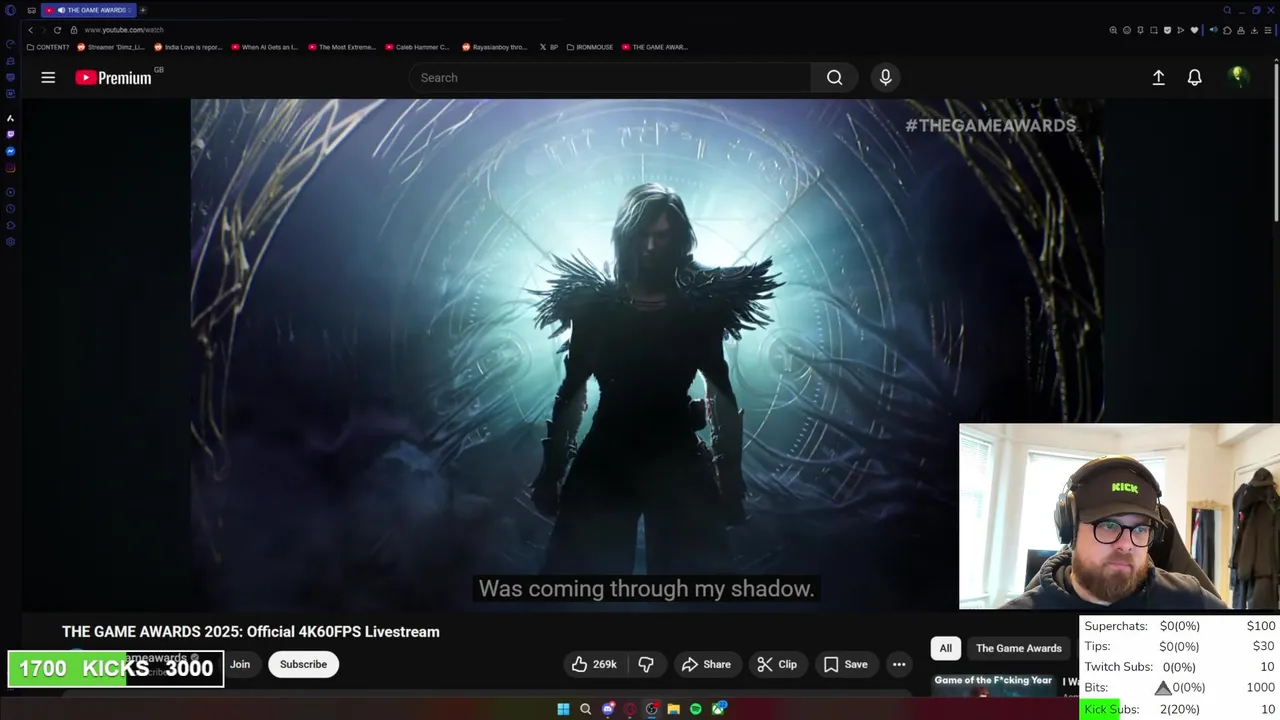The height and width of the screenshot is (720, 1280).
Task: Mute tab with the speaker toolbar icon
Action: pos(1214,30)
